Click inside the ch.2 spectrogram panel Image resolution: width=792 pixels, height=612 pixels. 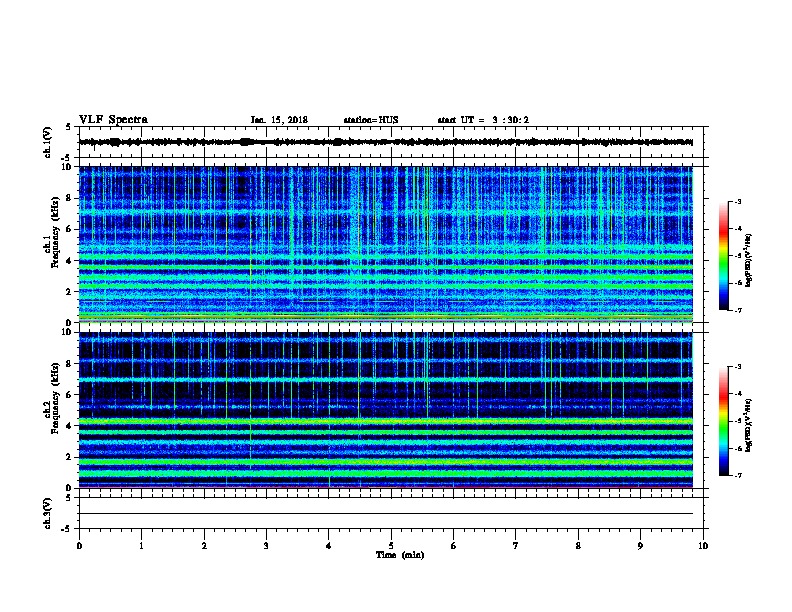pyautogui.click(x=386, y=410)
